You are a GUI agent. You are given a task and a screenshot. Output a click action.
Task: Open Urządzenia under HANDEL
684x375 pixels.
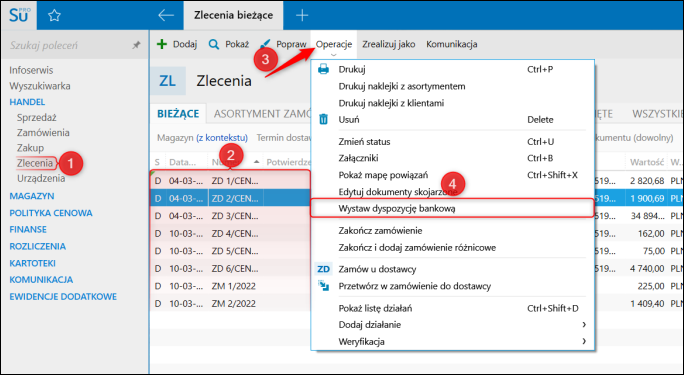(x=41, y=178)
